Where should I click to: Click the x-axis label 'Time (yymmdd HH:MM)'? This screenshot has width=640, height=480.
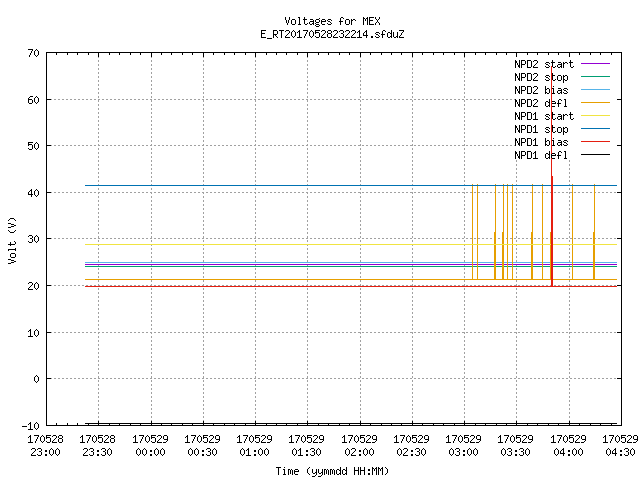(332, 471)
